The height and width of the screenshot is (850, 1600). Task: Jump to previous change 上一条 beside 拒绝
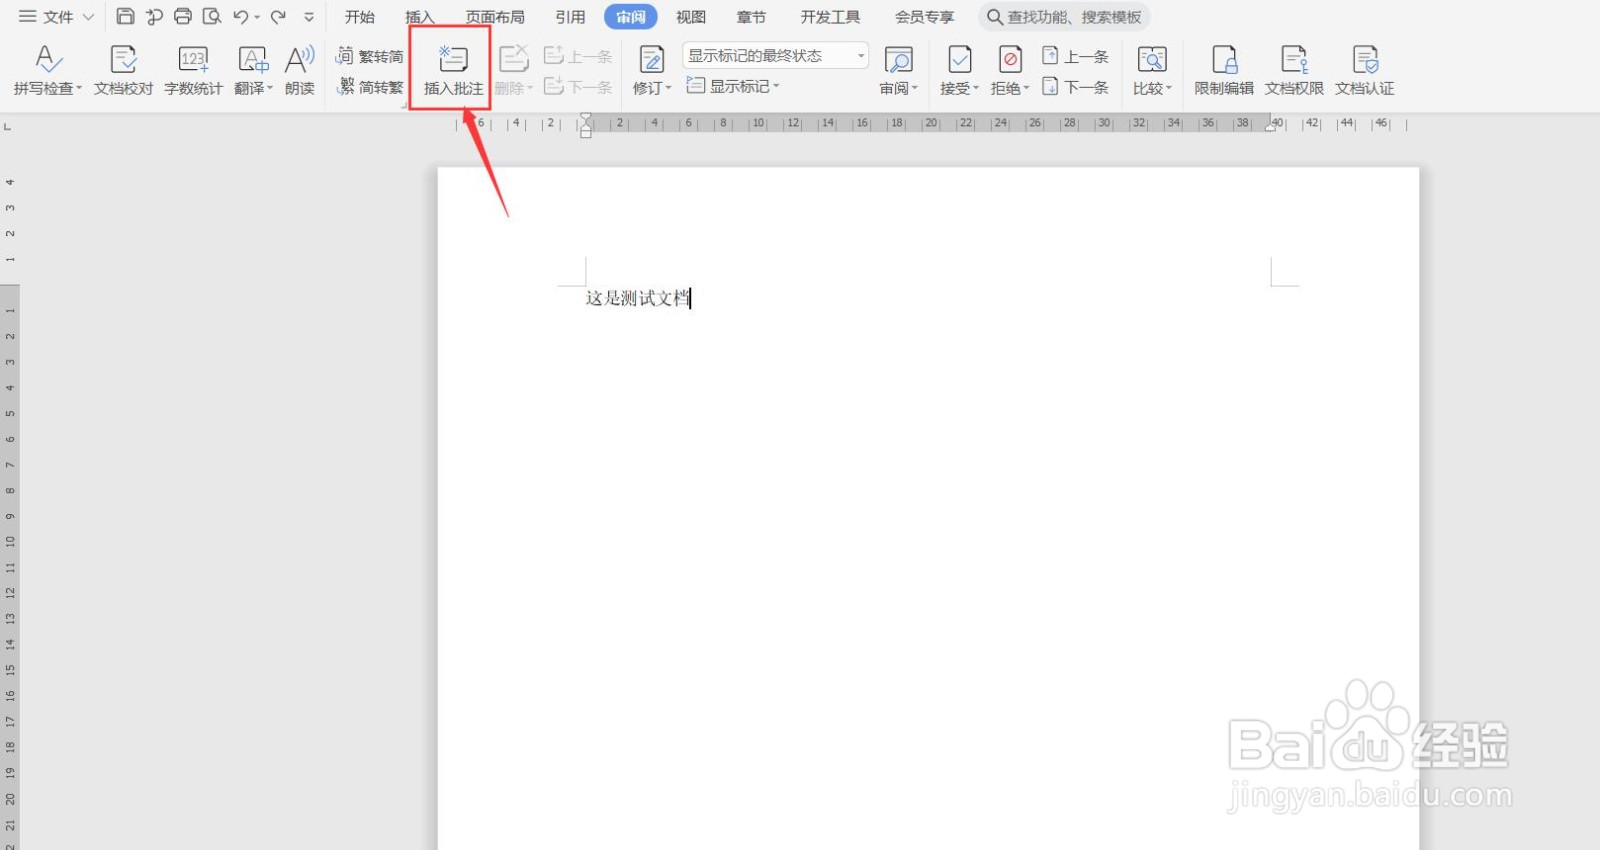pyautogui.click(x=1076, y=56)
